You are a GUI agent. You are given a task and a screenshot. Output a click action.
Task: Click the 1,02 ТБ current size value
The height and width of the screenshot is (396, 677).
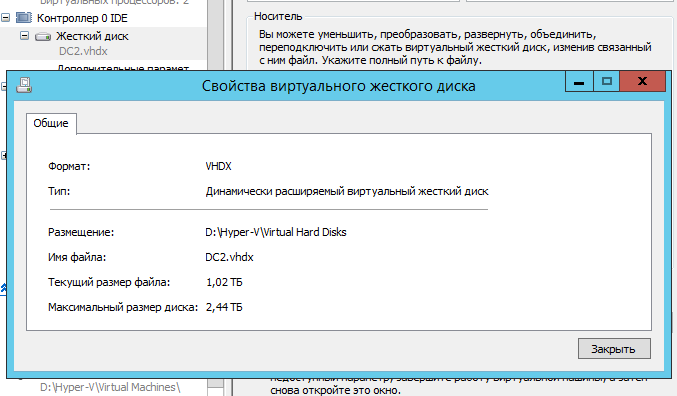(224, 282)
